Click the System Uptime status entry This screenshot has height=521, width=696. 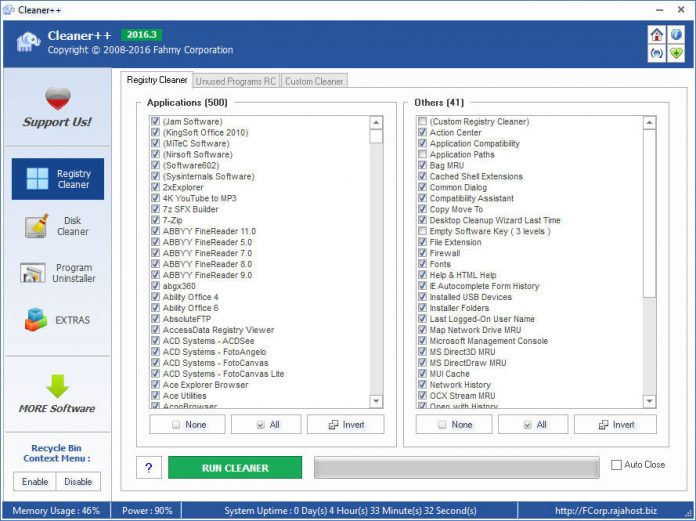350,510
